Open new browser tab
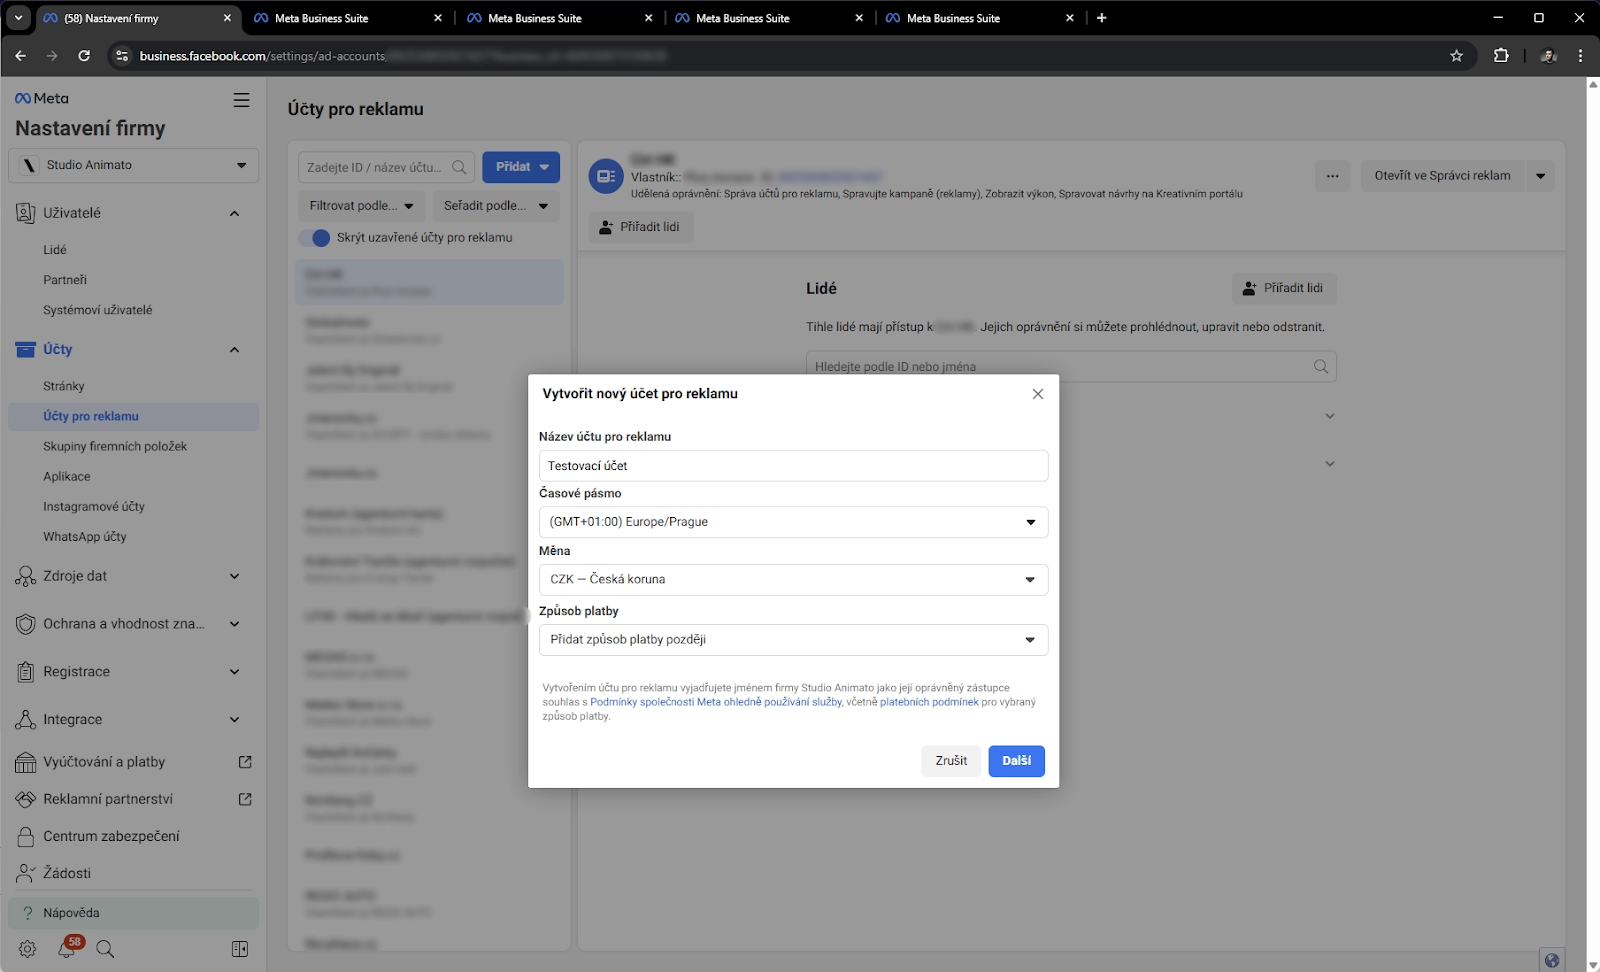This screenshot has height=972, width=1600. 1101,18
